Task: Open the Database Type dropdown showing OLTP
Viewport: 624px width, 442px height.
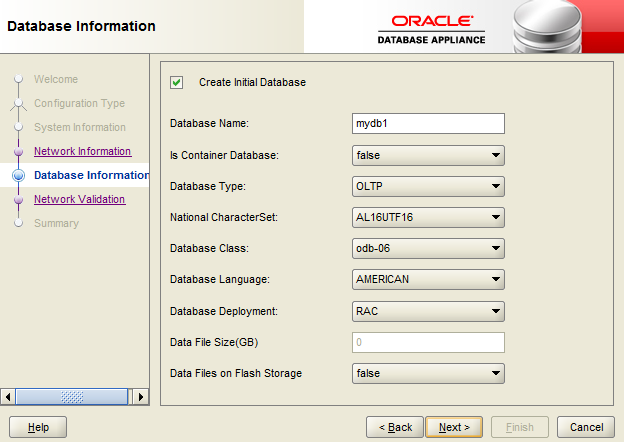Action: [x=428, y=186]
